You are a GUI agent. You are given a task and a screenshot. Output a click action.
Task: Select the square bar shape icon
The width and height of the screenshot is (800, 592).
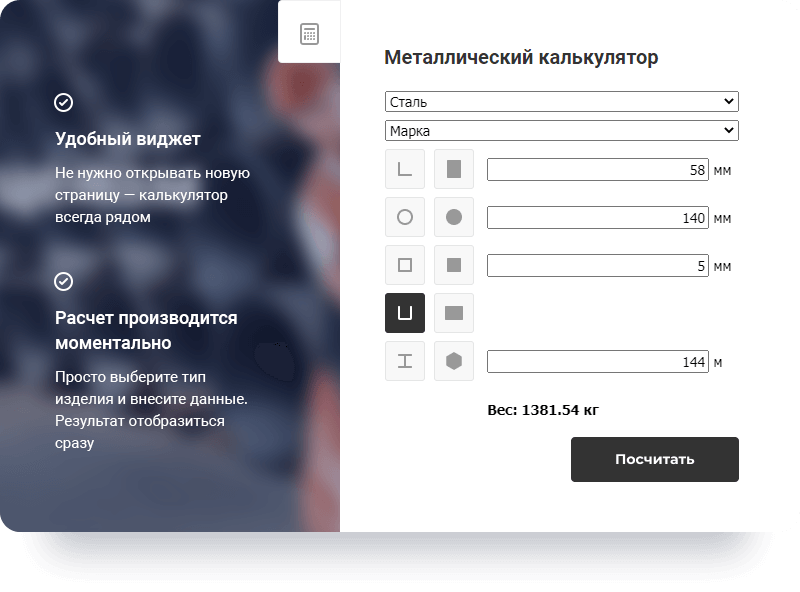[453, 265]
